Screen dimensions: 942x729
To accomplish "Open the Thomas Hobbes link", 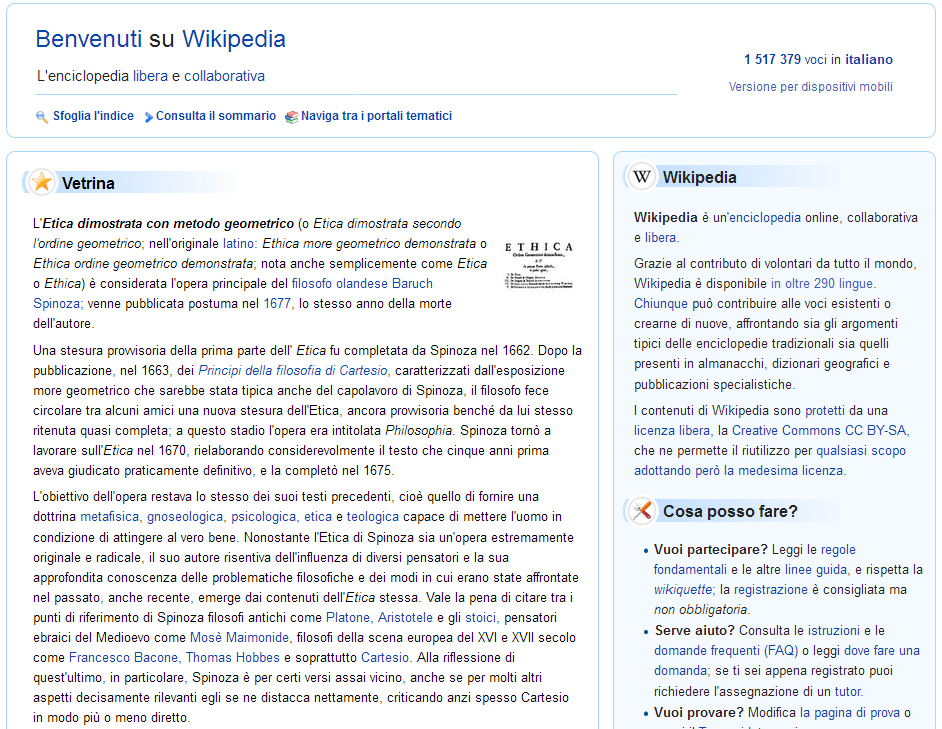I will coord(232,657).
